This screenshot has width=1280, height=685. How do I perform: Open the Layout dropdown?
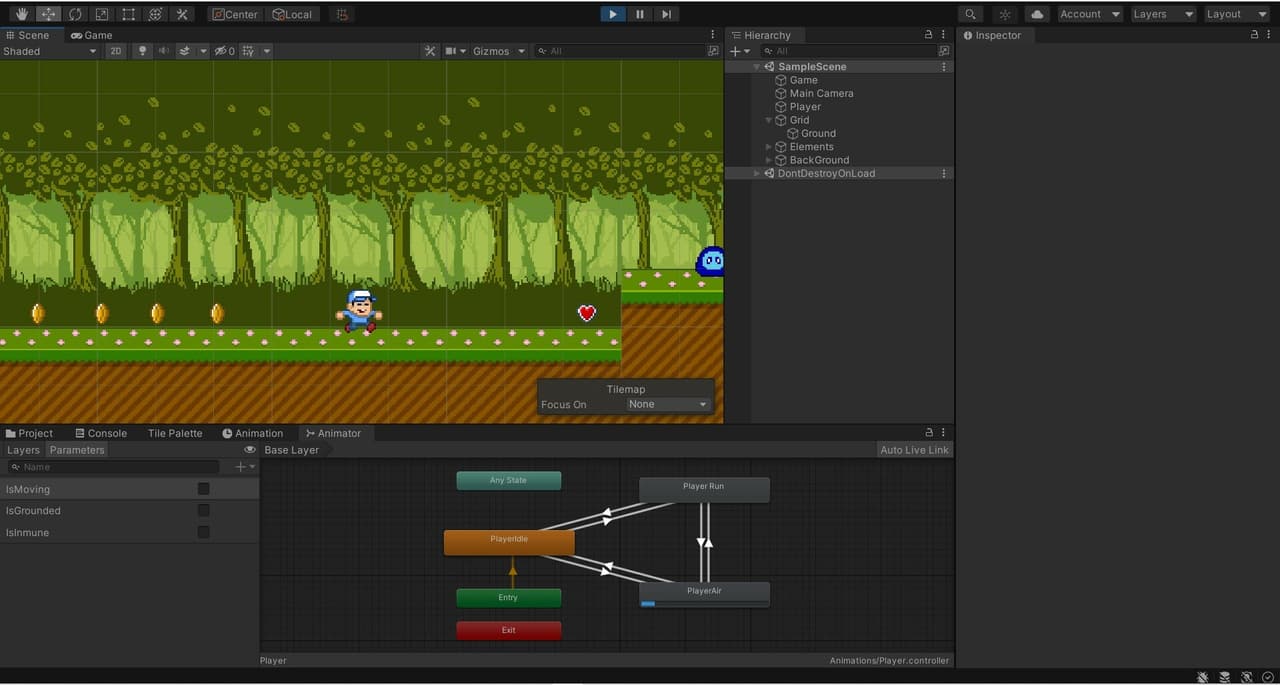pyautogui.click(x=1236, y=14)
